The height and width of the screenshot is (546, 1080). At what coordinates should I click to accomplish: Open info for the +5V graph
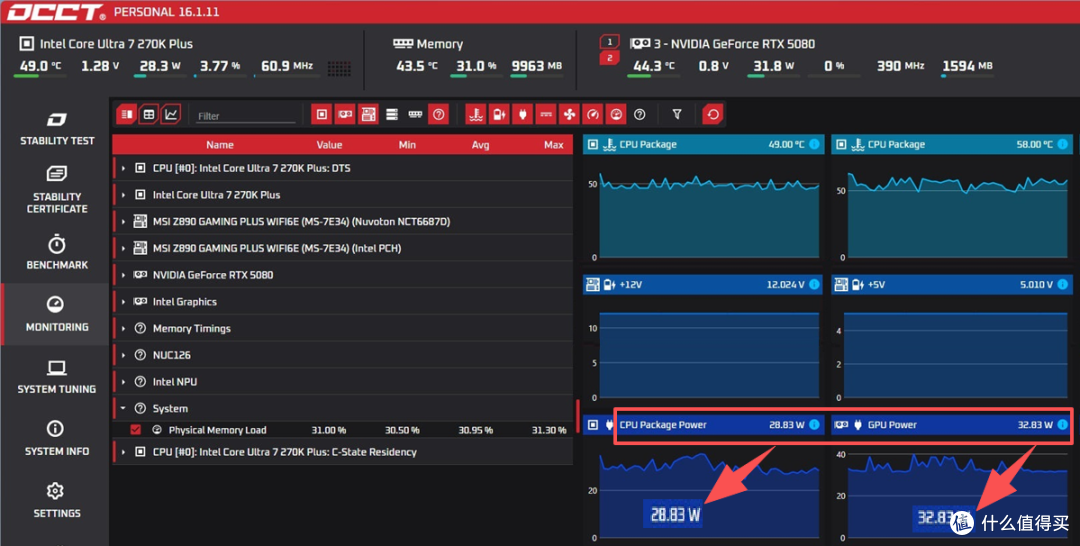point(1062,284)
